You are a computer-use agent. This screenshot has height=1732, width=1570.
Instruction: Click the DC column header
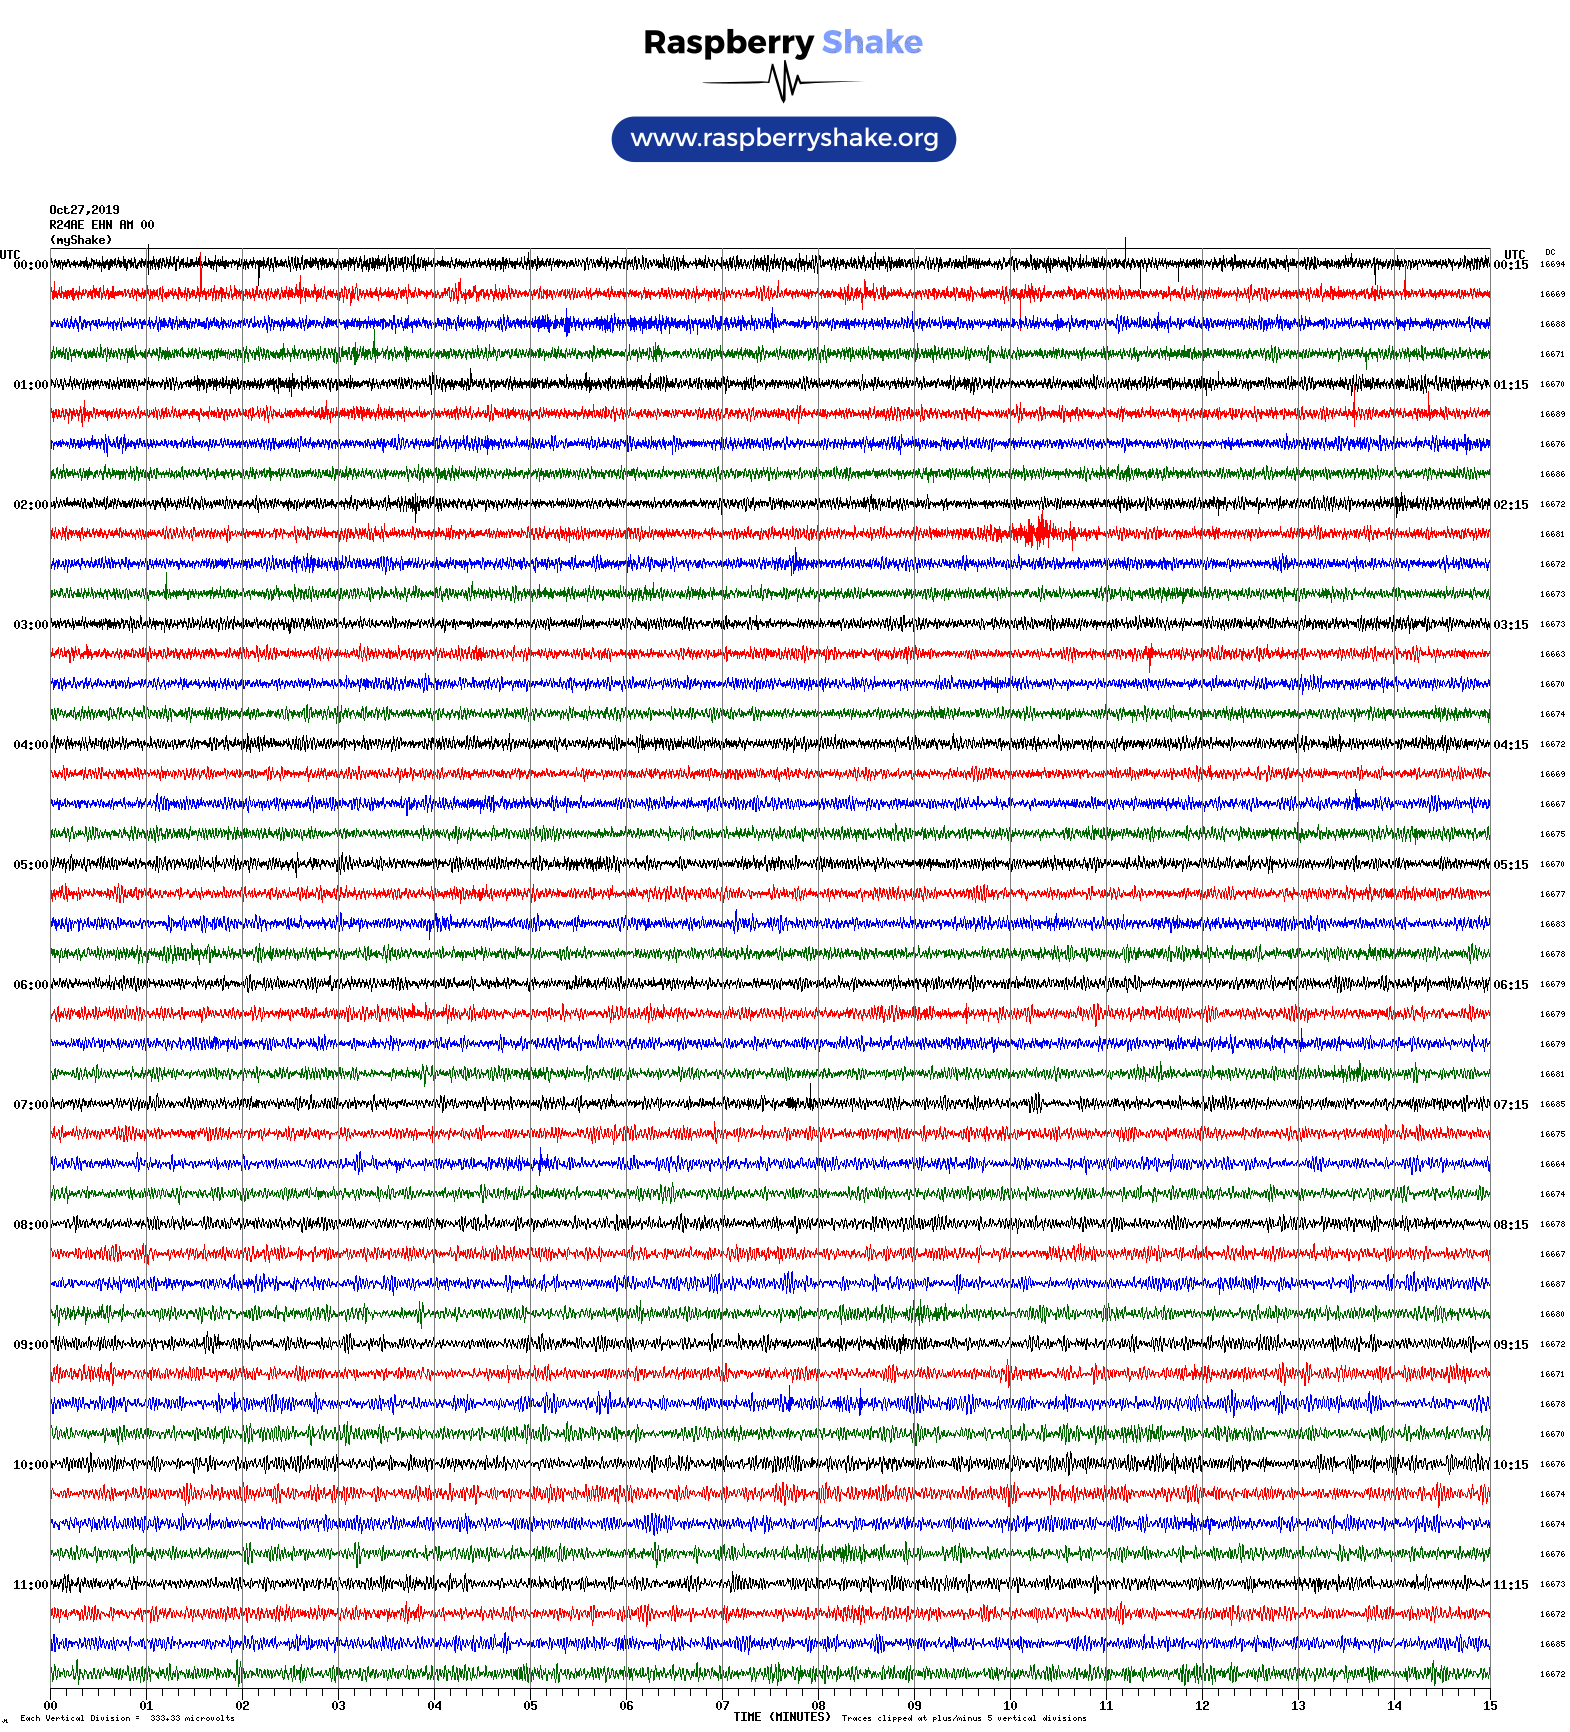1550,252
